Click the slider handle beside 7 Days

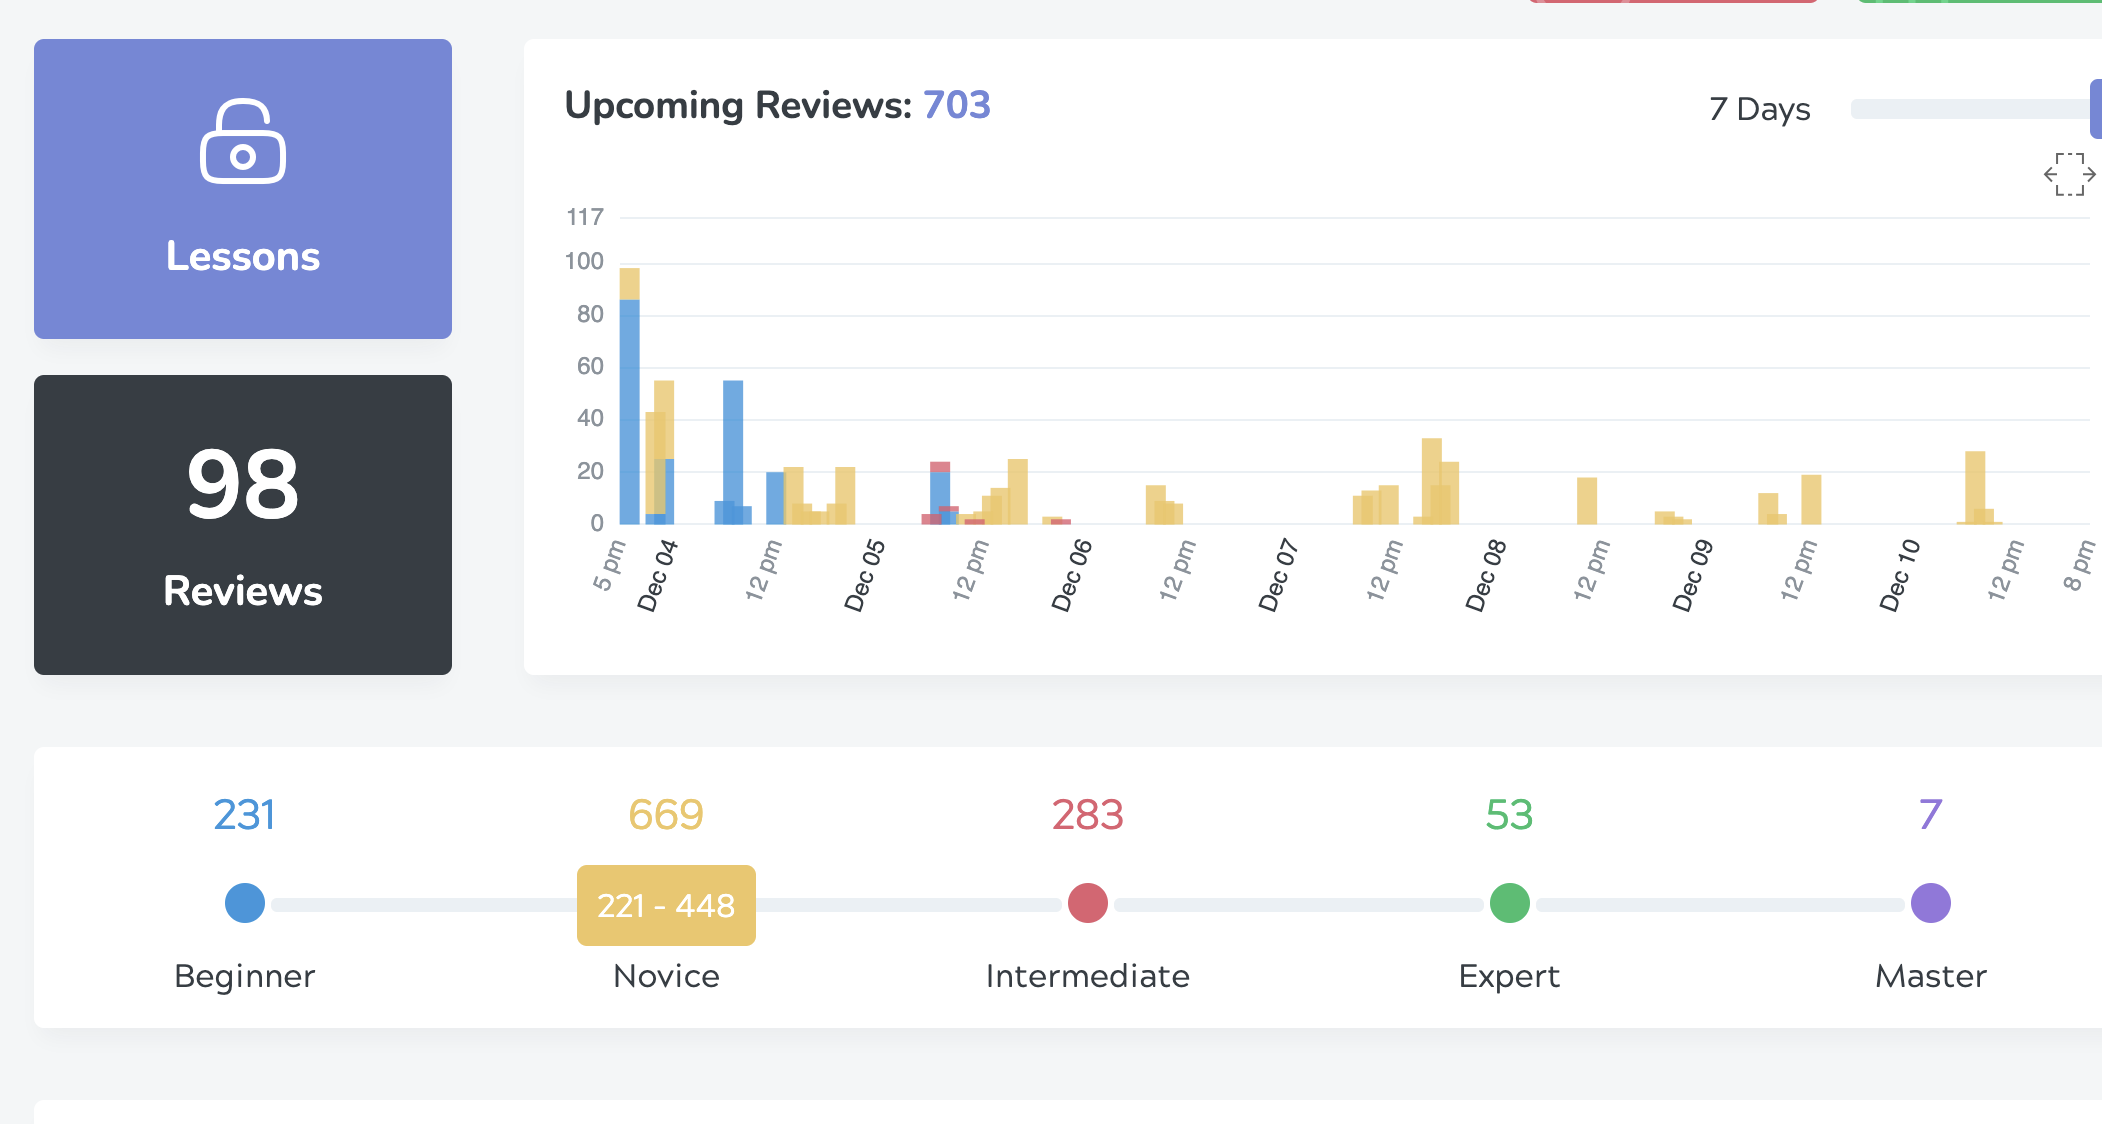click(x=2095, y=109)
